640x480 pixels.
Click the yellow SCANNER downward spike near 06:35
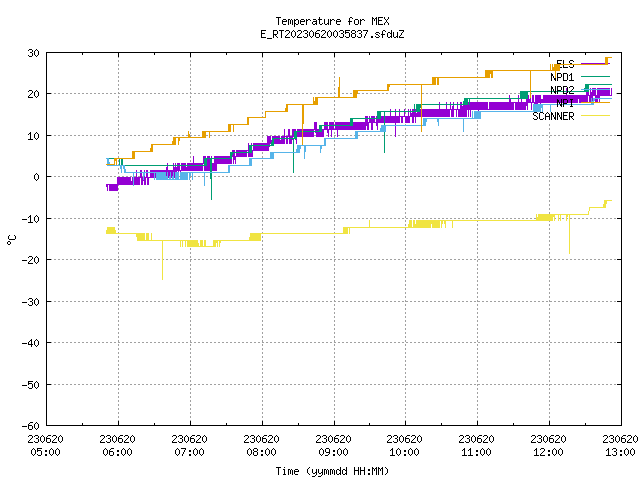pos(162,260)
